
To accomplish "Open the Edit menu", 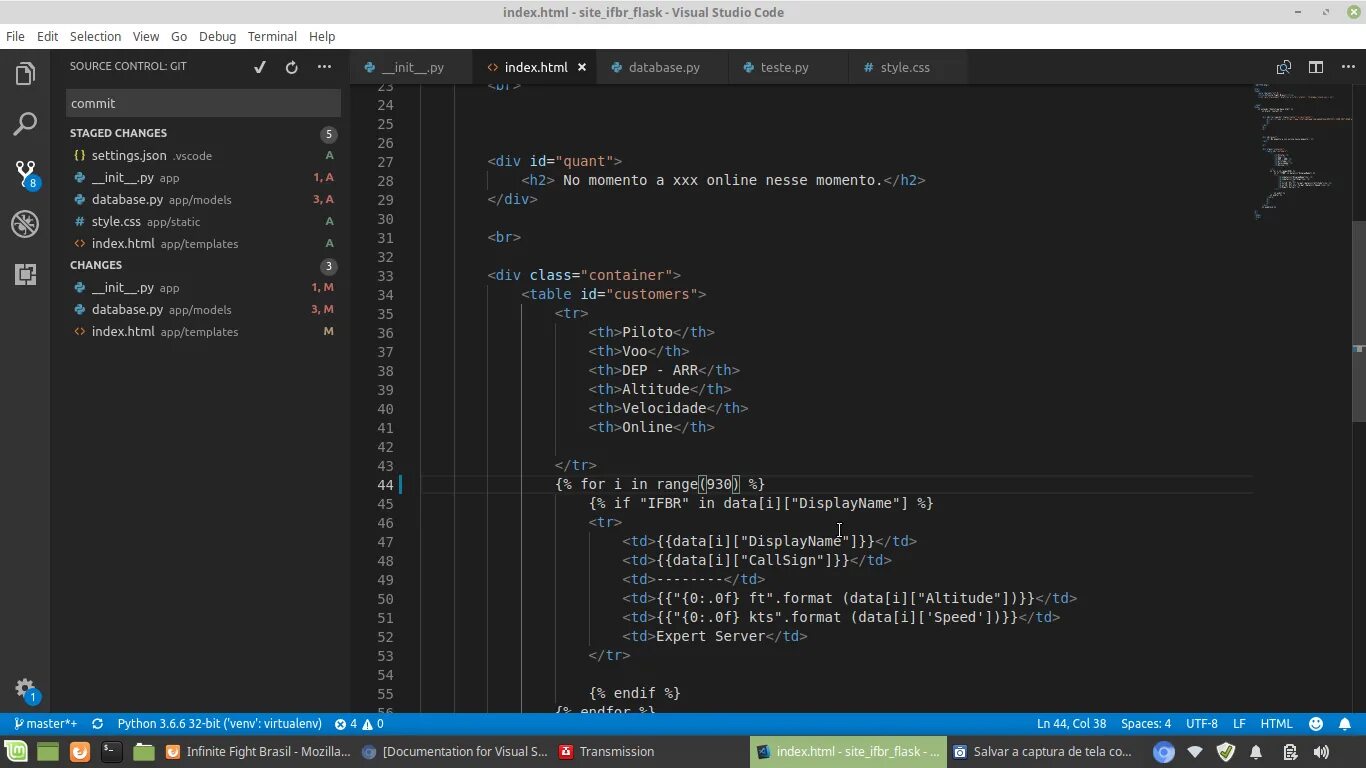I will pos(47,36).
